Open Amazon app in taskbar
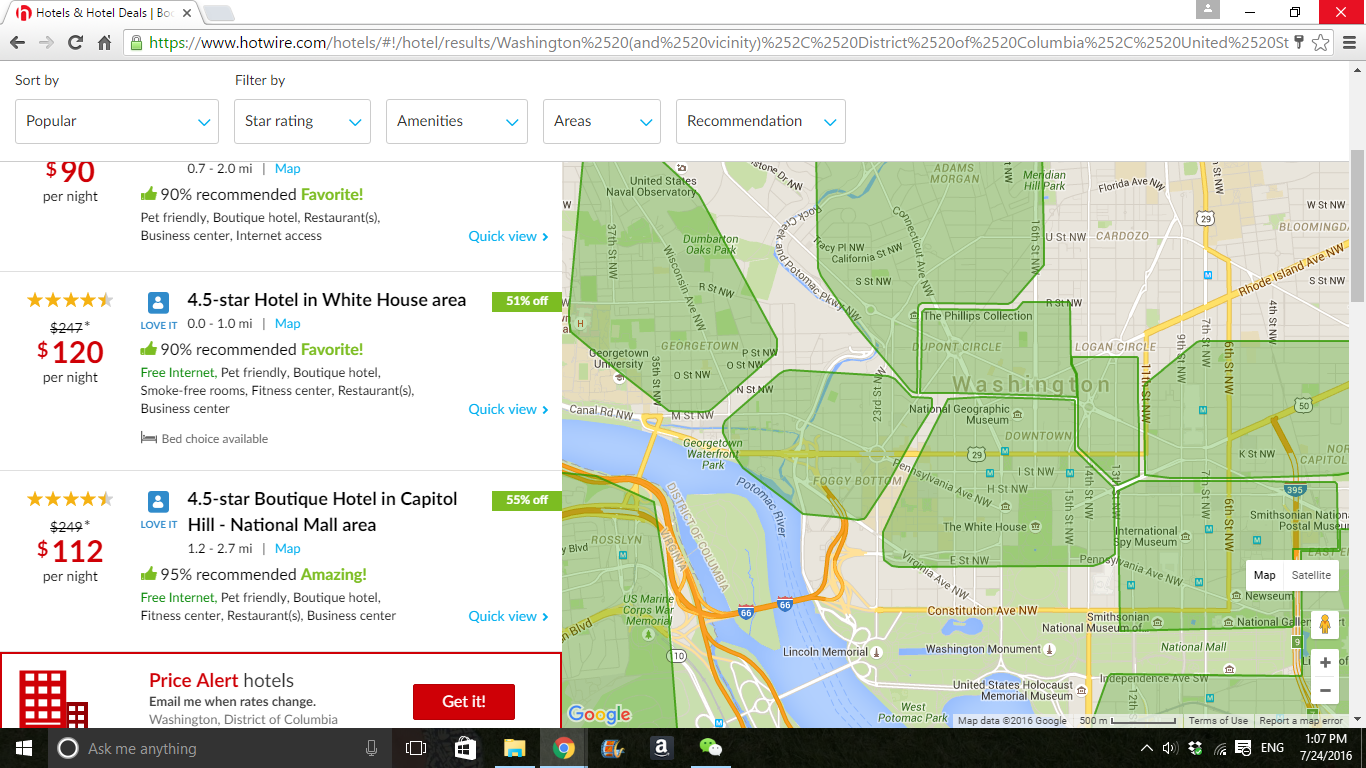 click(660, 748)
